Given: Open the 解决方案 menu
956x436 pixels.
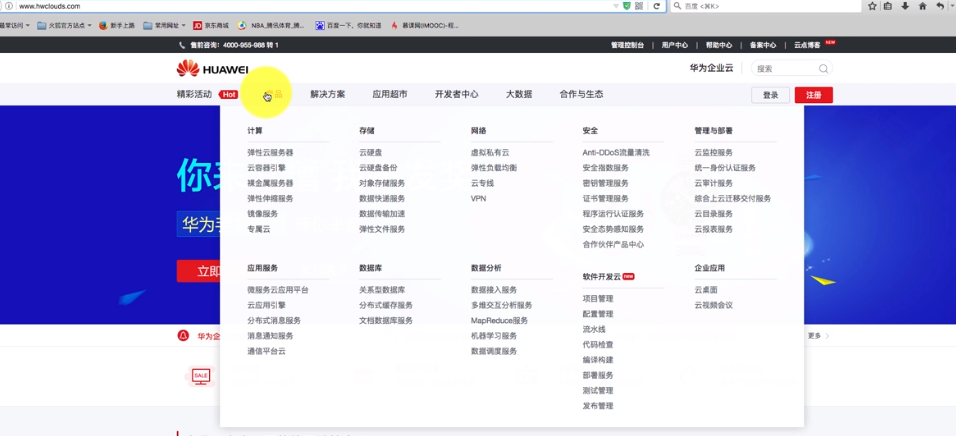Looking at the screenshot, I should [x=327, y=95].
